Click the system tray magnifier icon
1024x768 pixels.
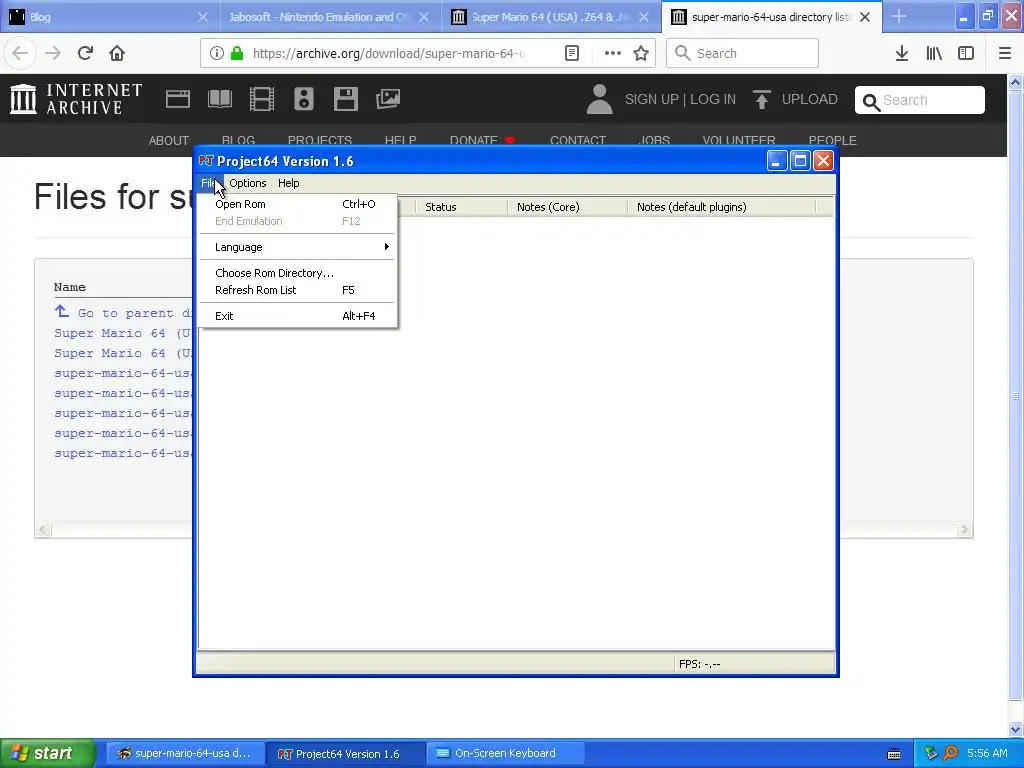(950, 754)
